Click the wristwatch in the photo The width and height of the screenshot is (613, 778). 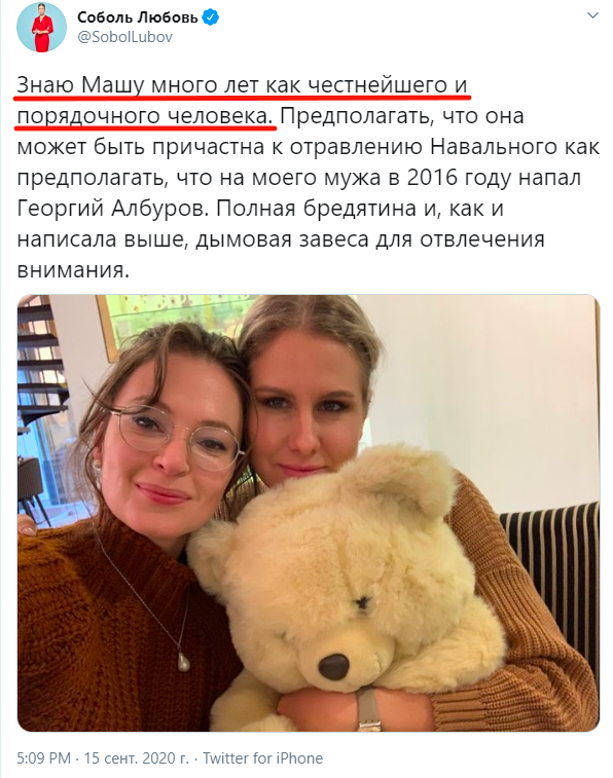pos(369,710)
